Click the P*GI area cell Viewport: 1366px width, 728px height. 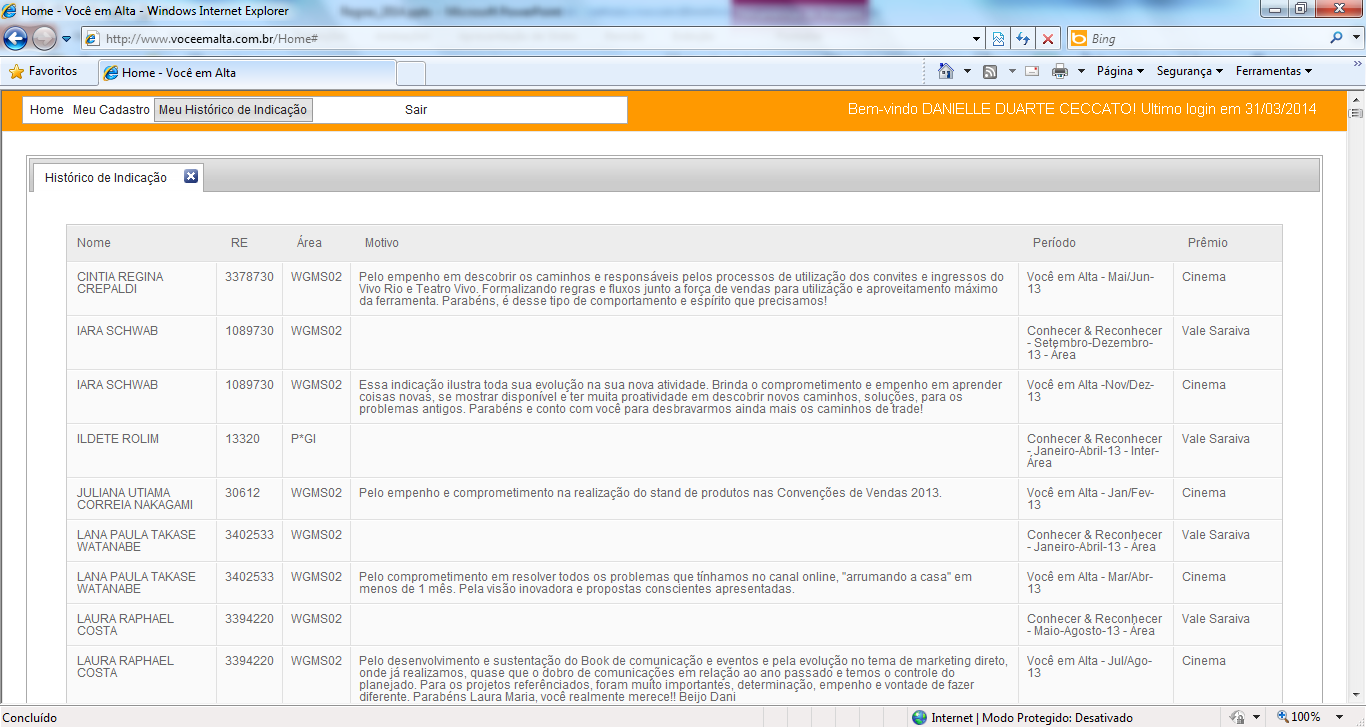click(303, 439)
